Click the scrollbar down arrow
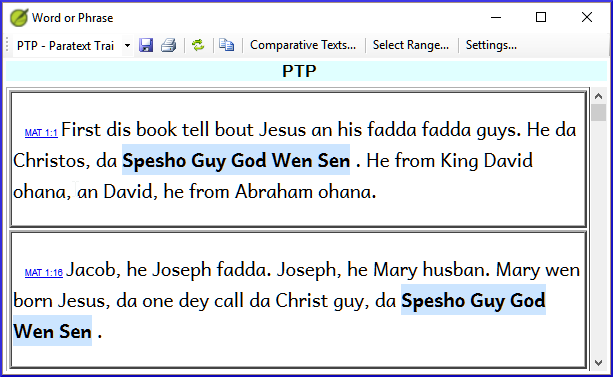613x377 pixels. (x=598, y=363)
